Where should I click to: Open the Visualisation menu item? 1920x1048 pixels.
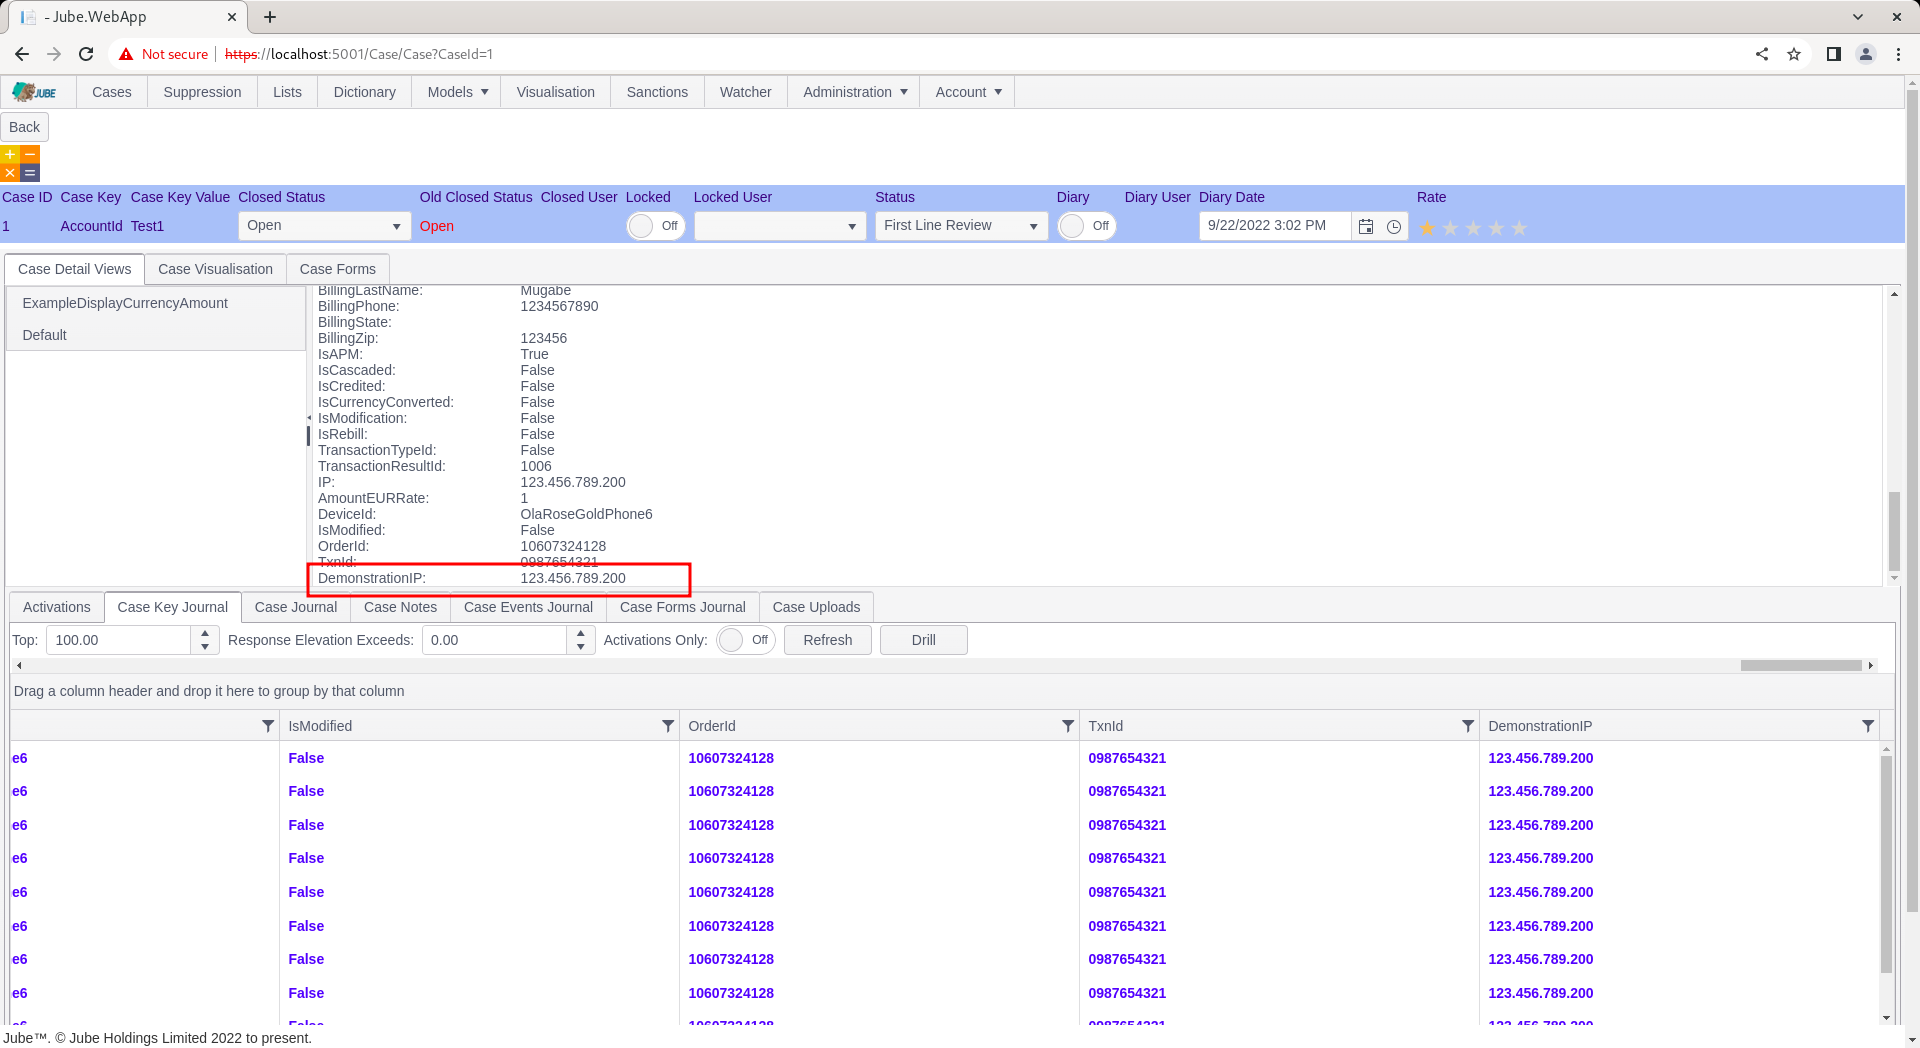click(556, 92)
